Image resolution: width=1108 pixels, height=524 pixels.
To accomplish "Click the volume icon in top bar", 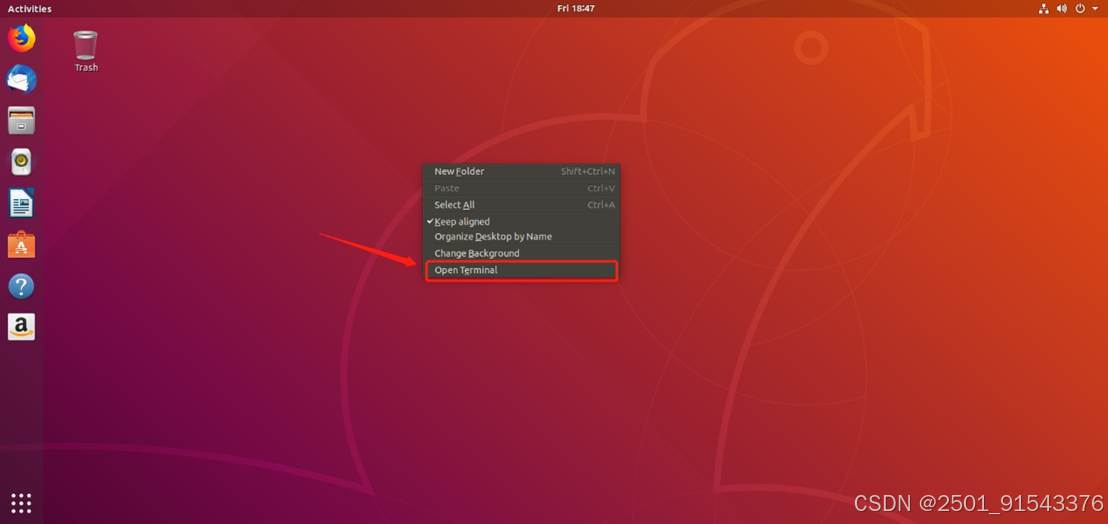I will point(1061,8).
